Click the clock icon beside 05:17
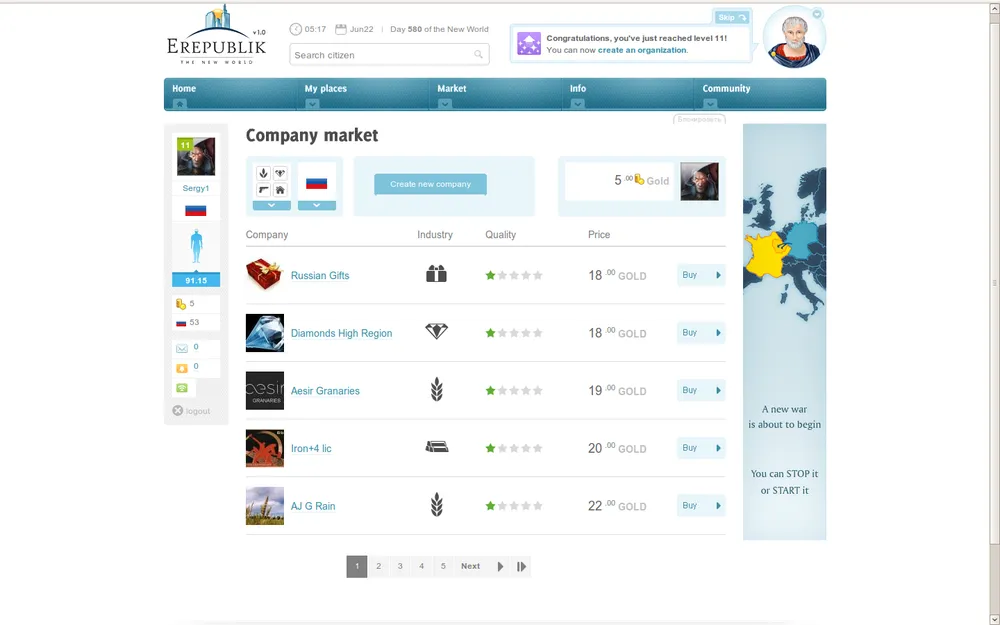The image size is (1000, 625). (x=295, y=29)
